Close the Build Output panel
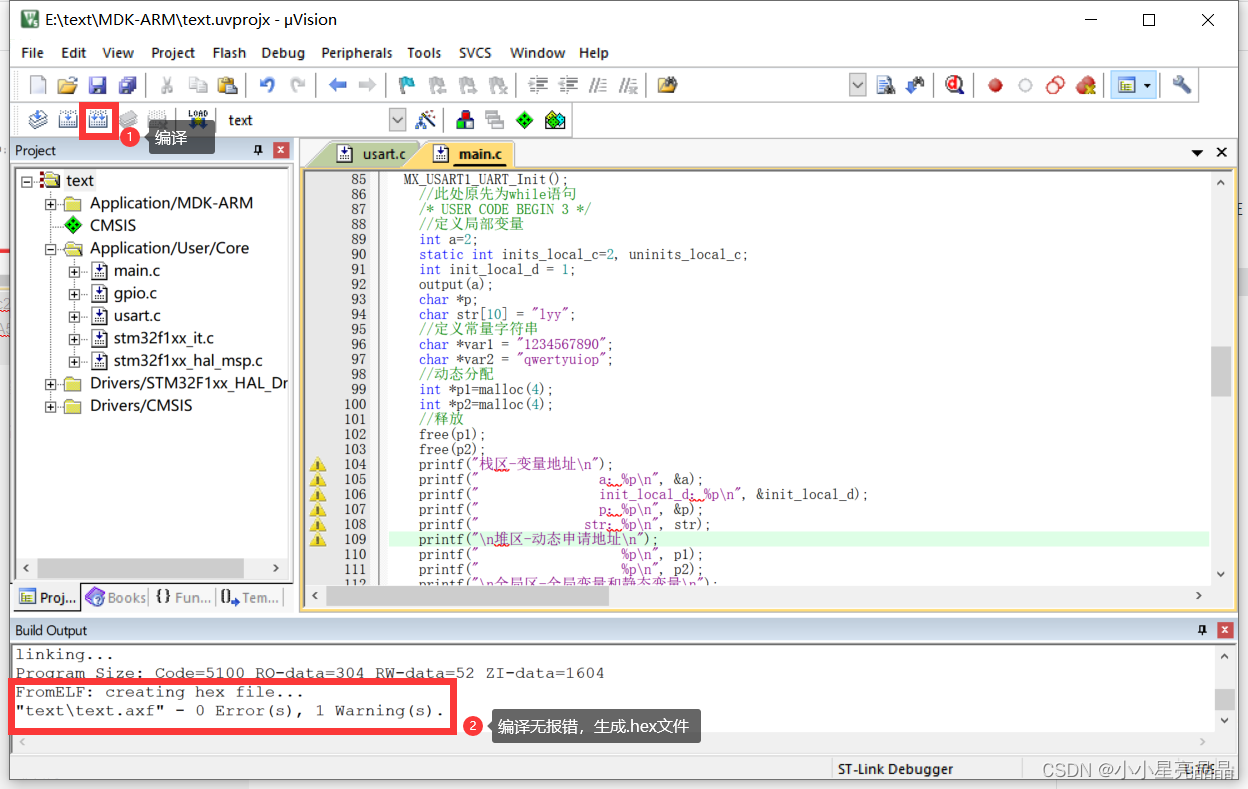 click(1224, 630)
